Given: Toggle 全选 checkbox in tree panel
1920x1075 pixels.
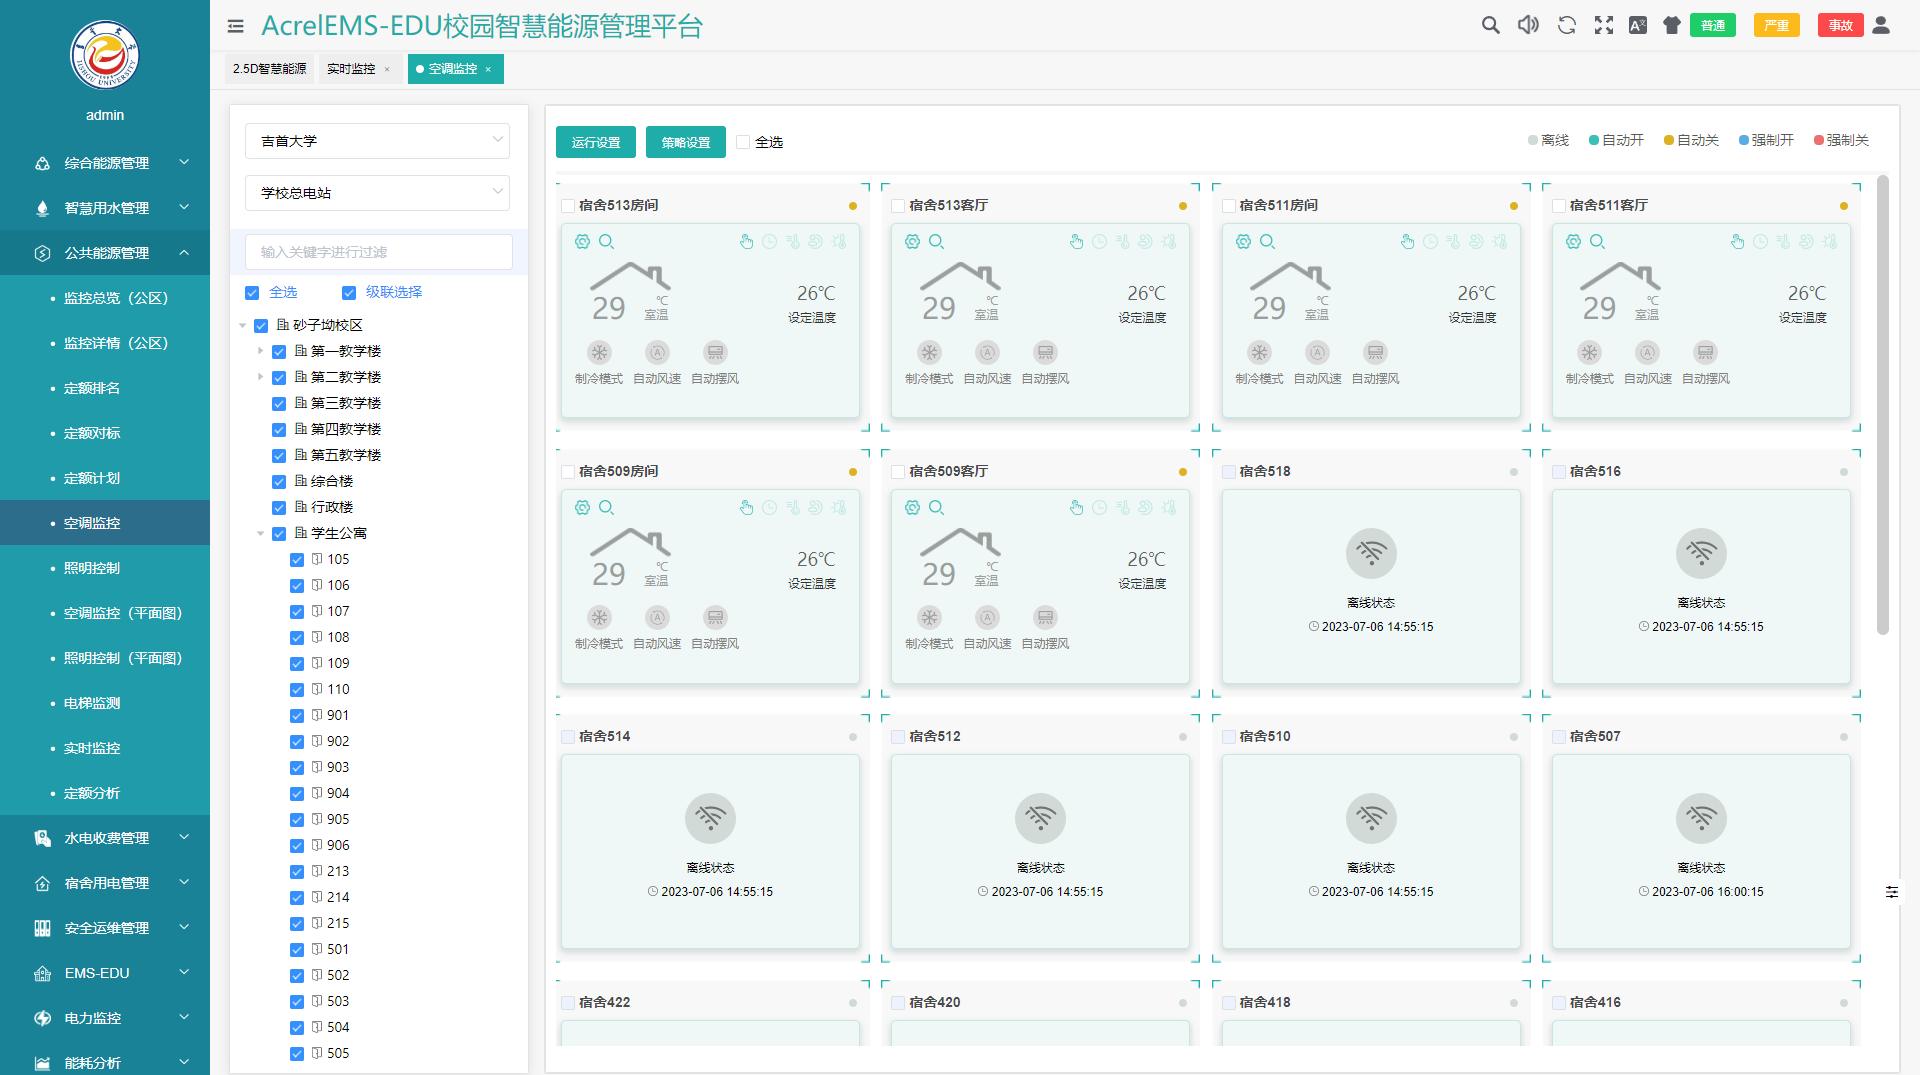Looking at the screenshot, I should 252,293.
